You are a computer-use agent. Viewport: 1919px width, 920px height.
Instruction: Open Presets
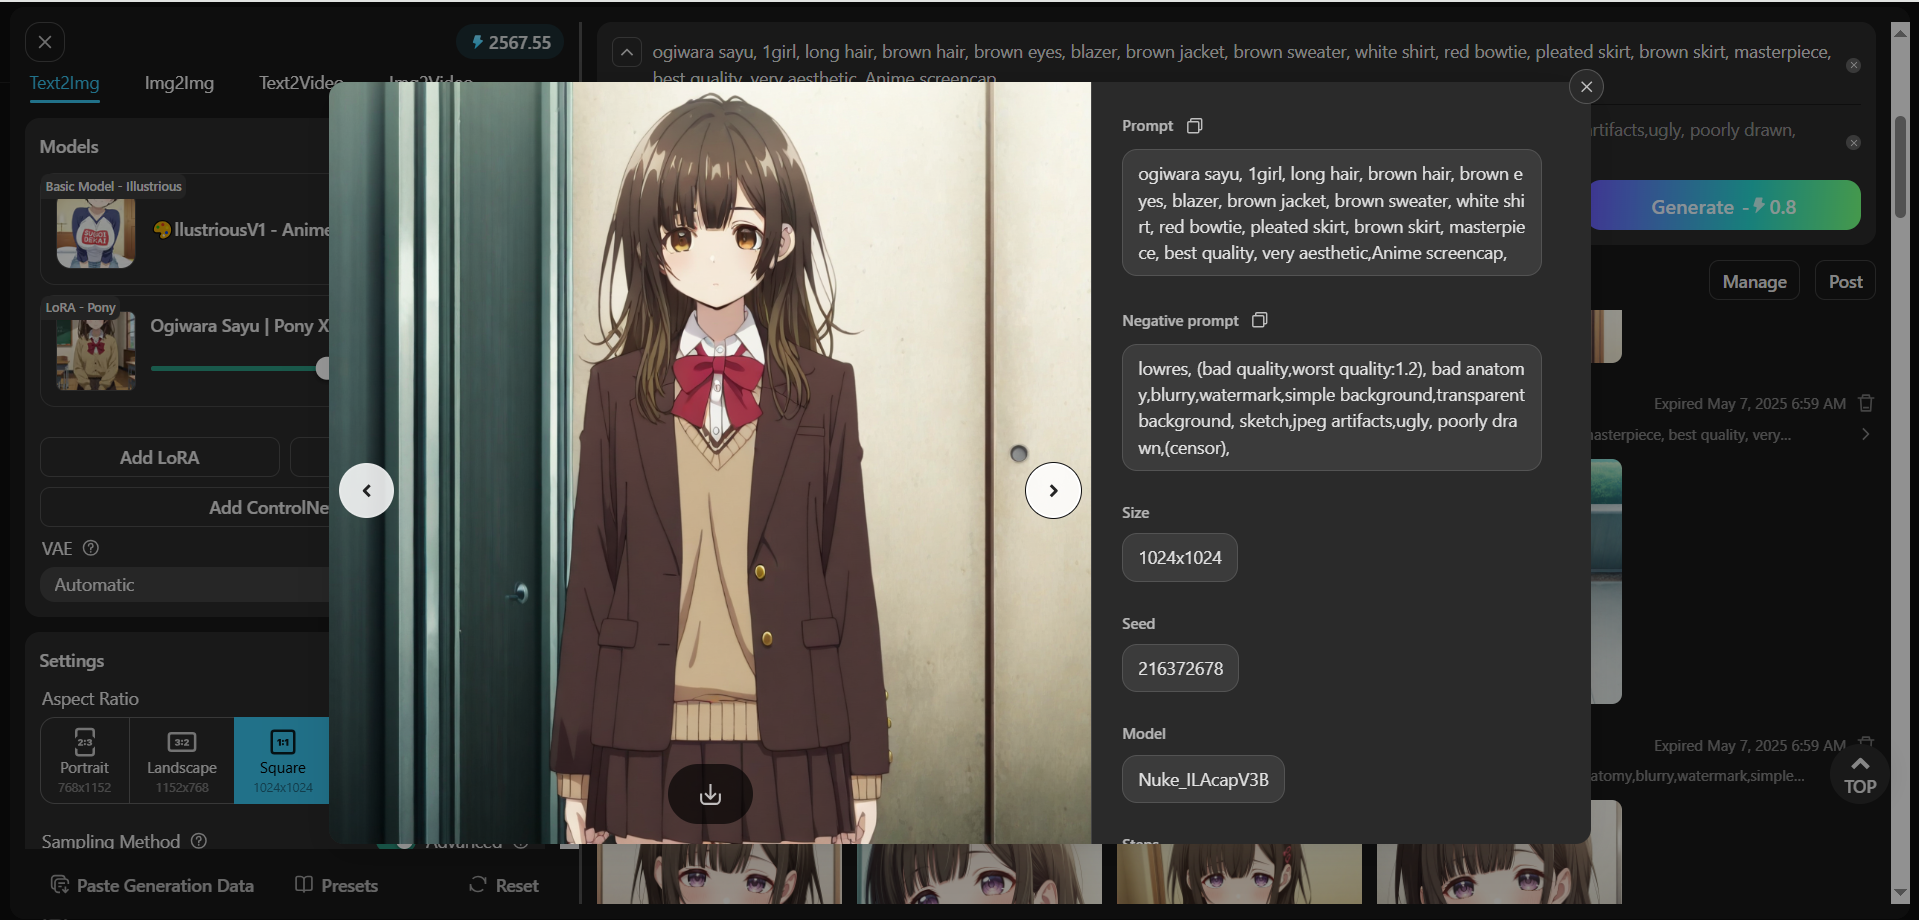point(337,885)
